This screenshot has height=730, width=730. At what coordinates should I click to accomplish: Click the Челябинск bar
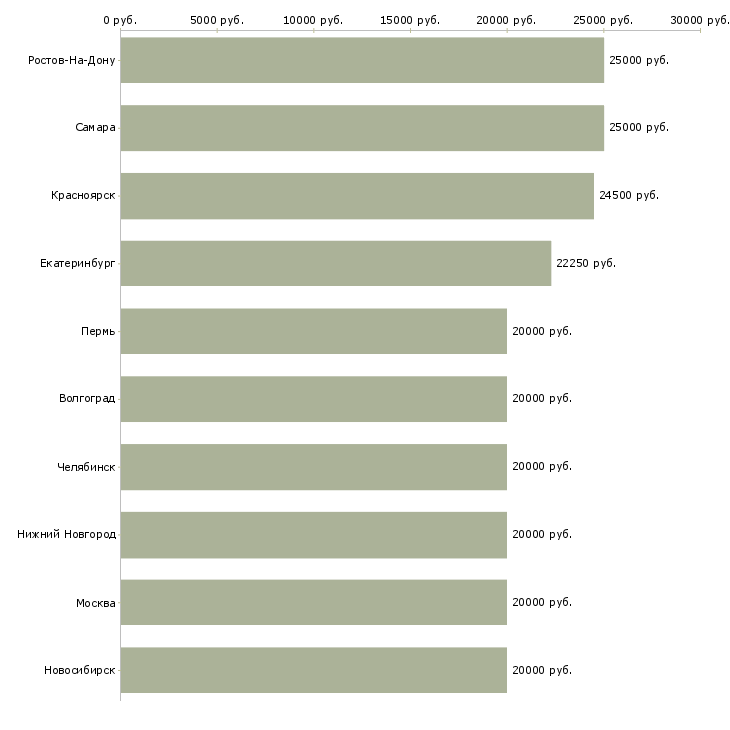point(314,467)
